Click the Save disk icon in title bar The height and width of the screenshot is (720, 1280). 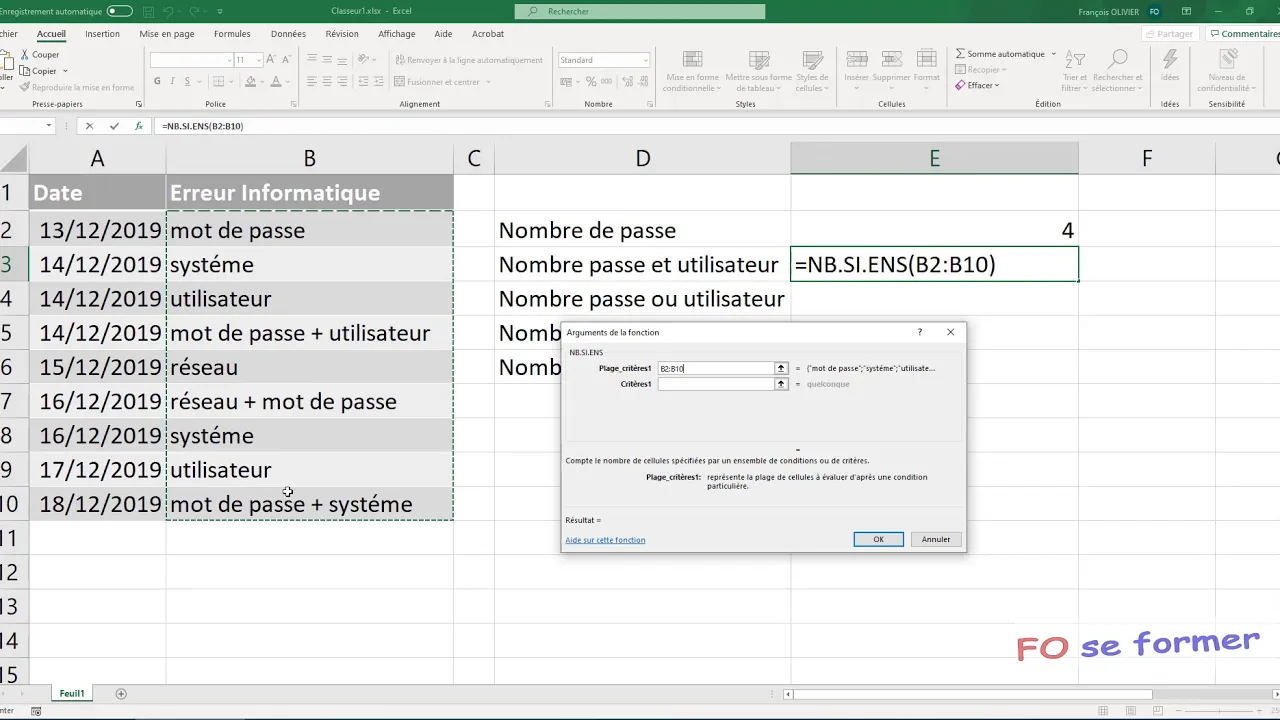(150, 12)
